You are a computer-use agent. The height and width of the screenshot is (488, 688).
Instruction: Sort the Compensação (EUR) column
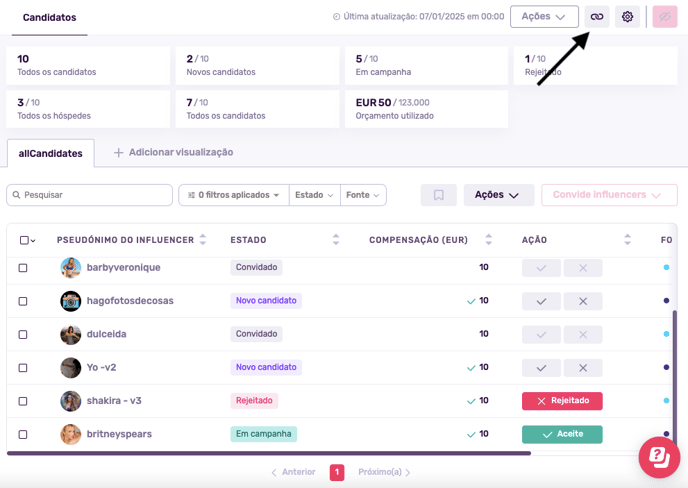[488, 240]
